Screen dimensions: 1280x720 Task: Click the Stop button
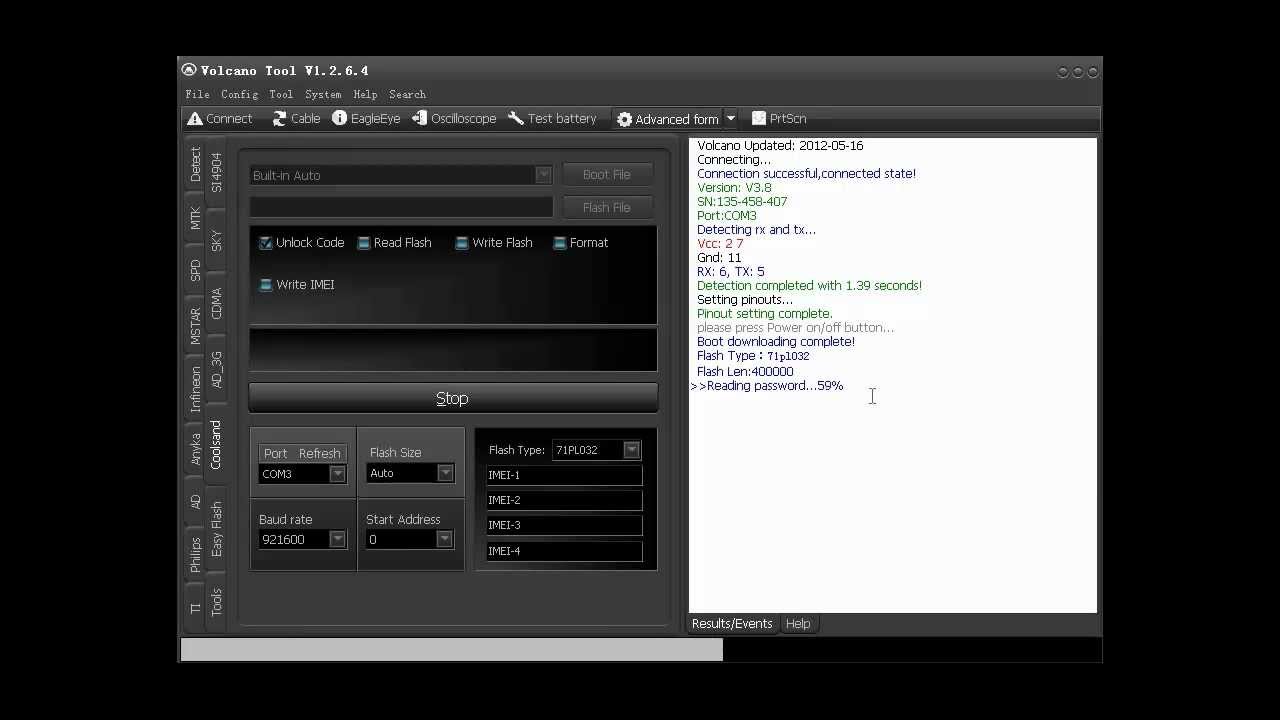pos(453,398)
